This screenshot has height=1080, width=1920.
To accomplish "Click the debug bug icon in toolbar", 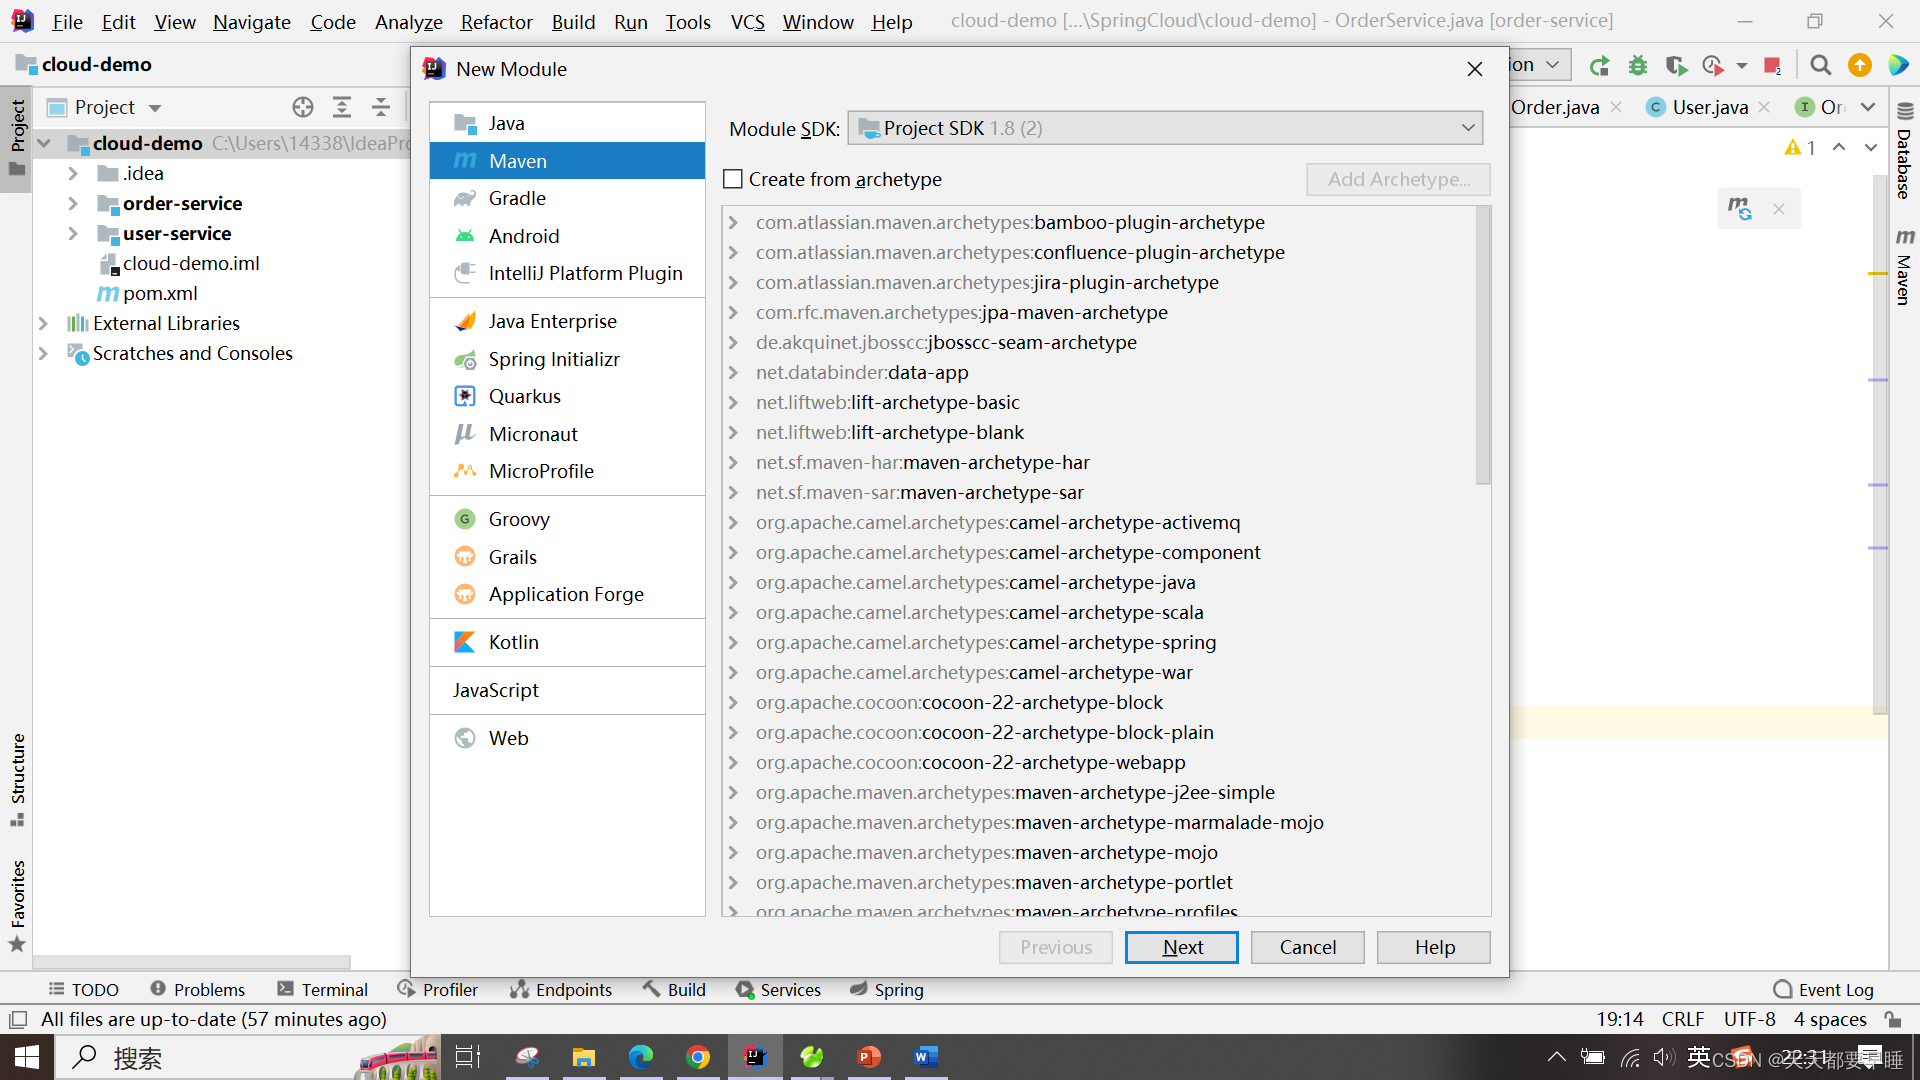I will click(x=1638, y=65).
